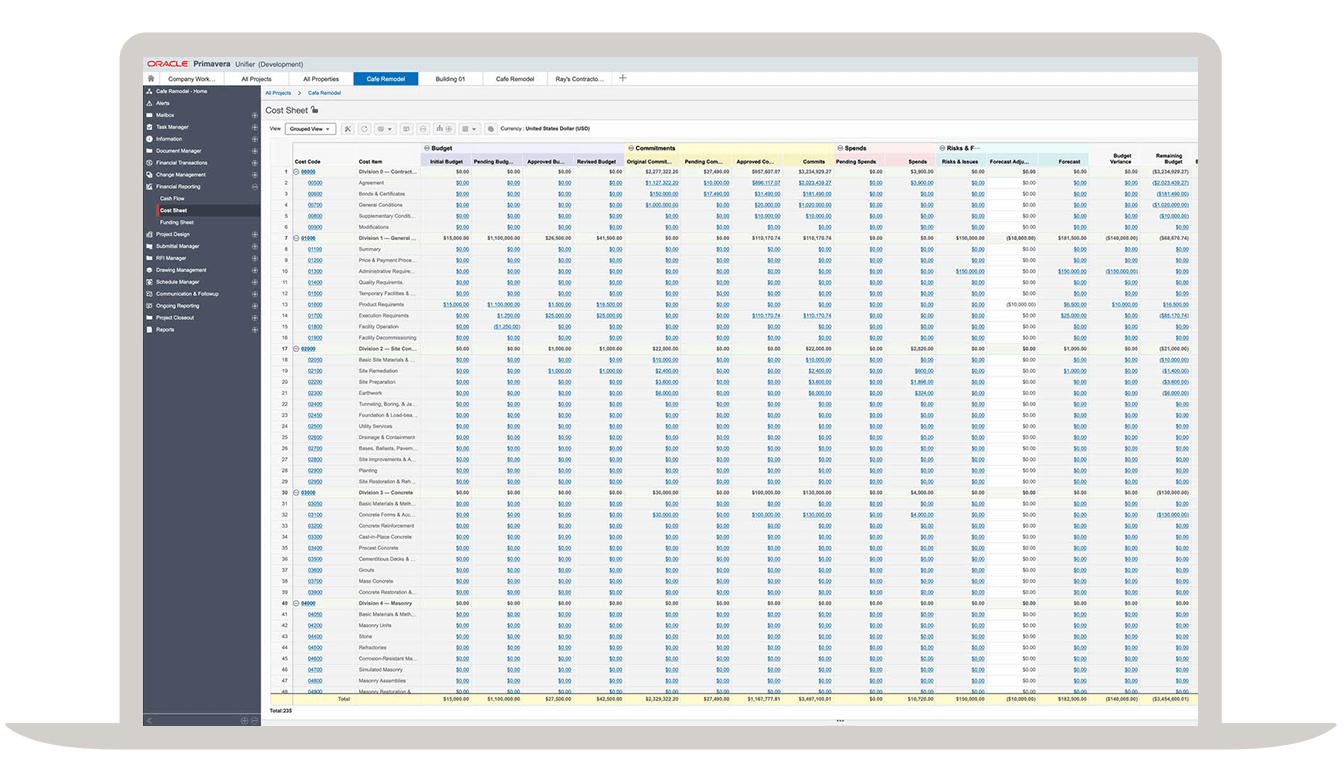Screen dimensions: 1344x764
Task: Open Cash Flow under Financial Reporting
Action: click(172, 199)
